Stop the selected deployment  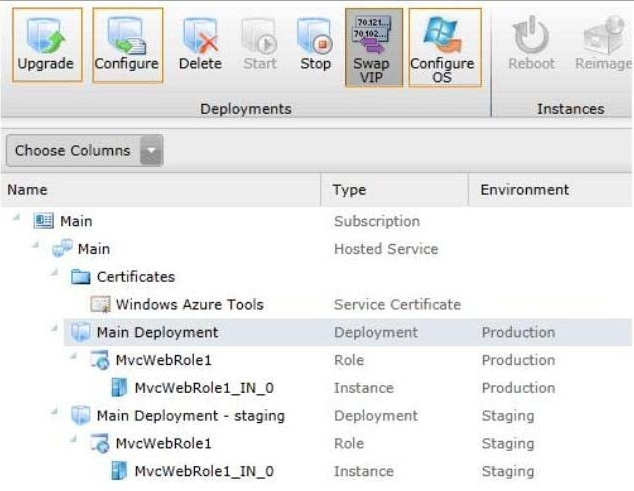[316, 44]
